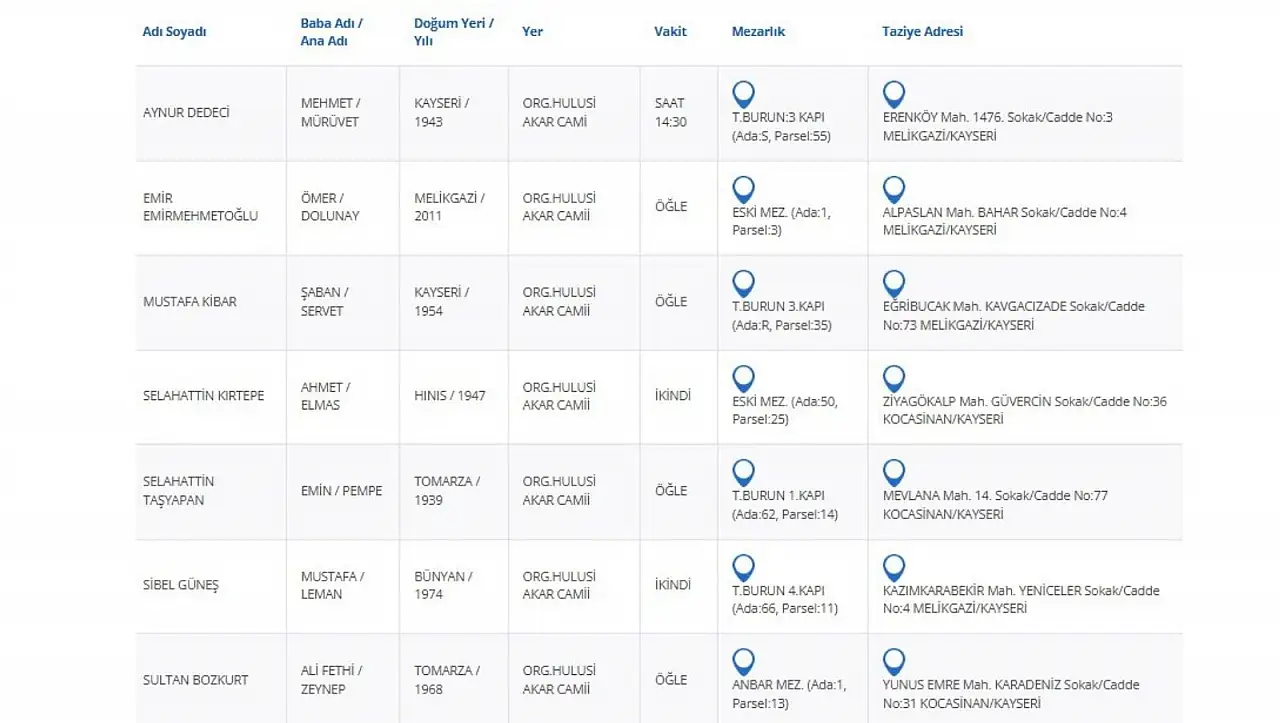
Task: Click the Adı Soyadı column header
Action: pyautogui.click(x=174, y=32)
